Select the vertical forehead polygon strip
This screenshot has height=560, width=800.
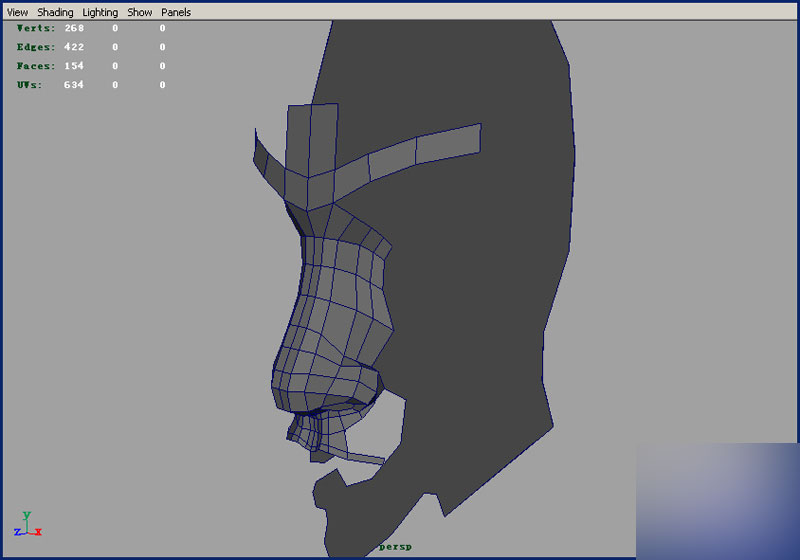(x=312, y=140)
